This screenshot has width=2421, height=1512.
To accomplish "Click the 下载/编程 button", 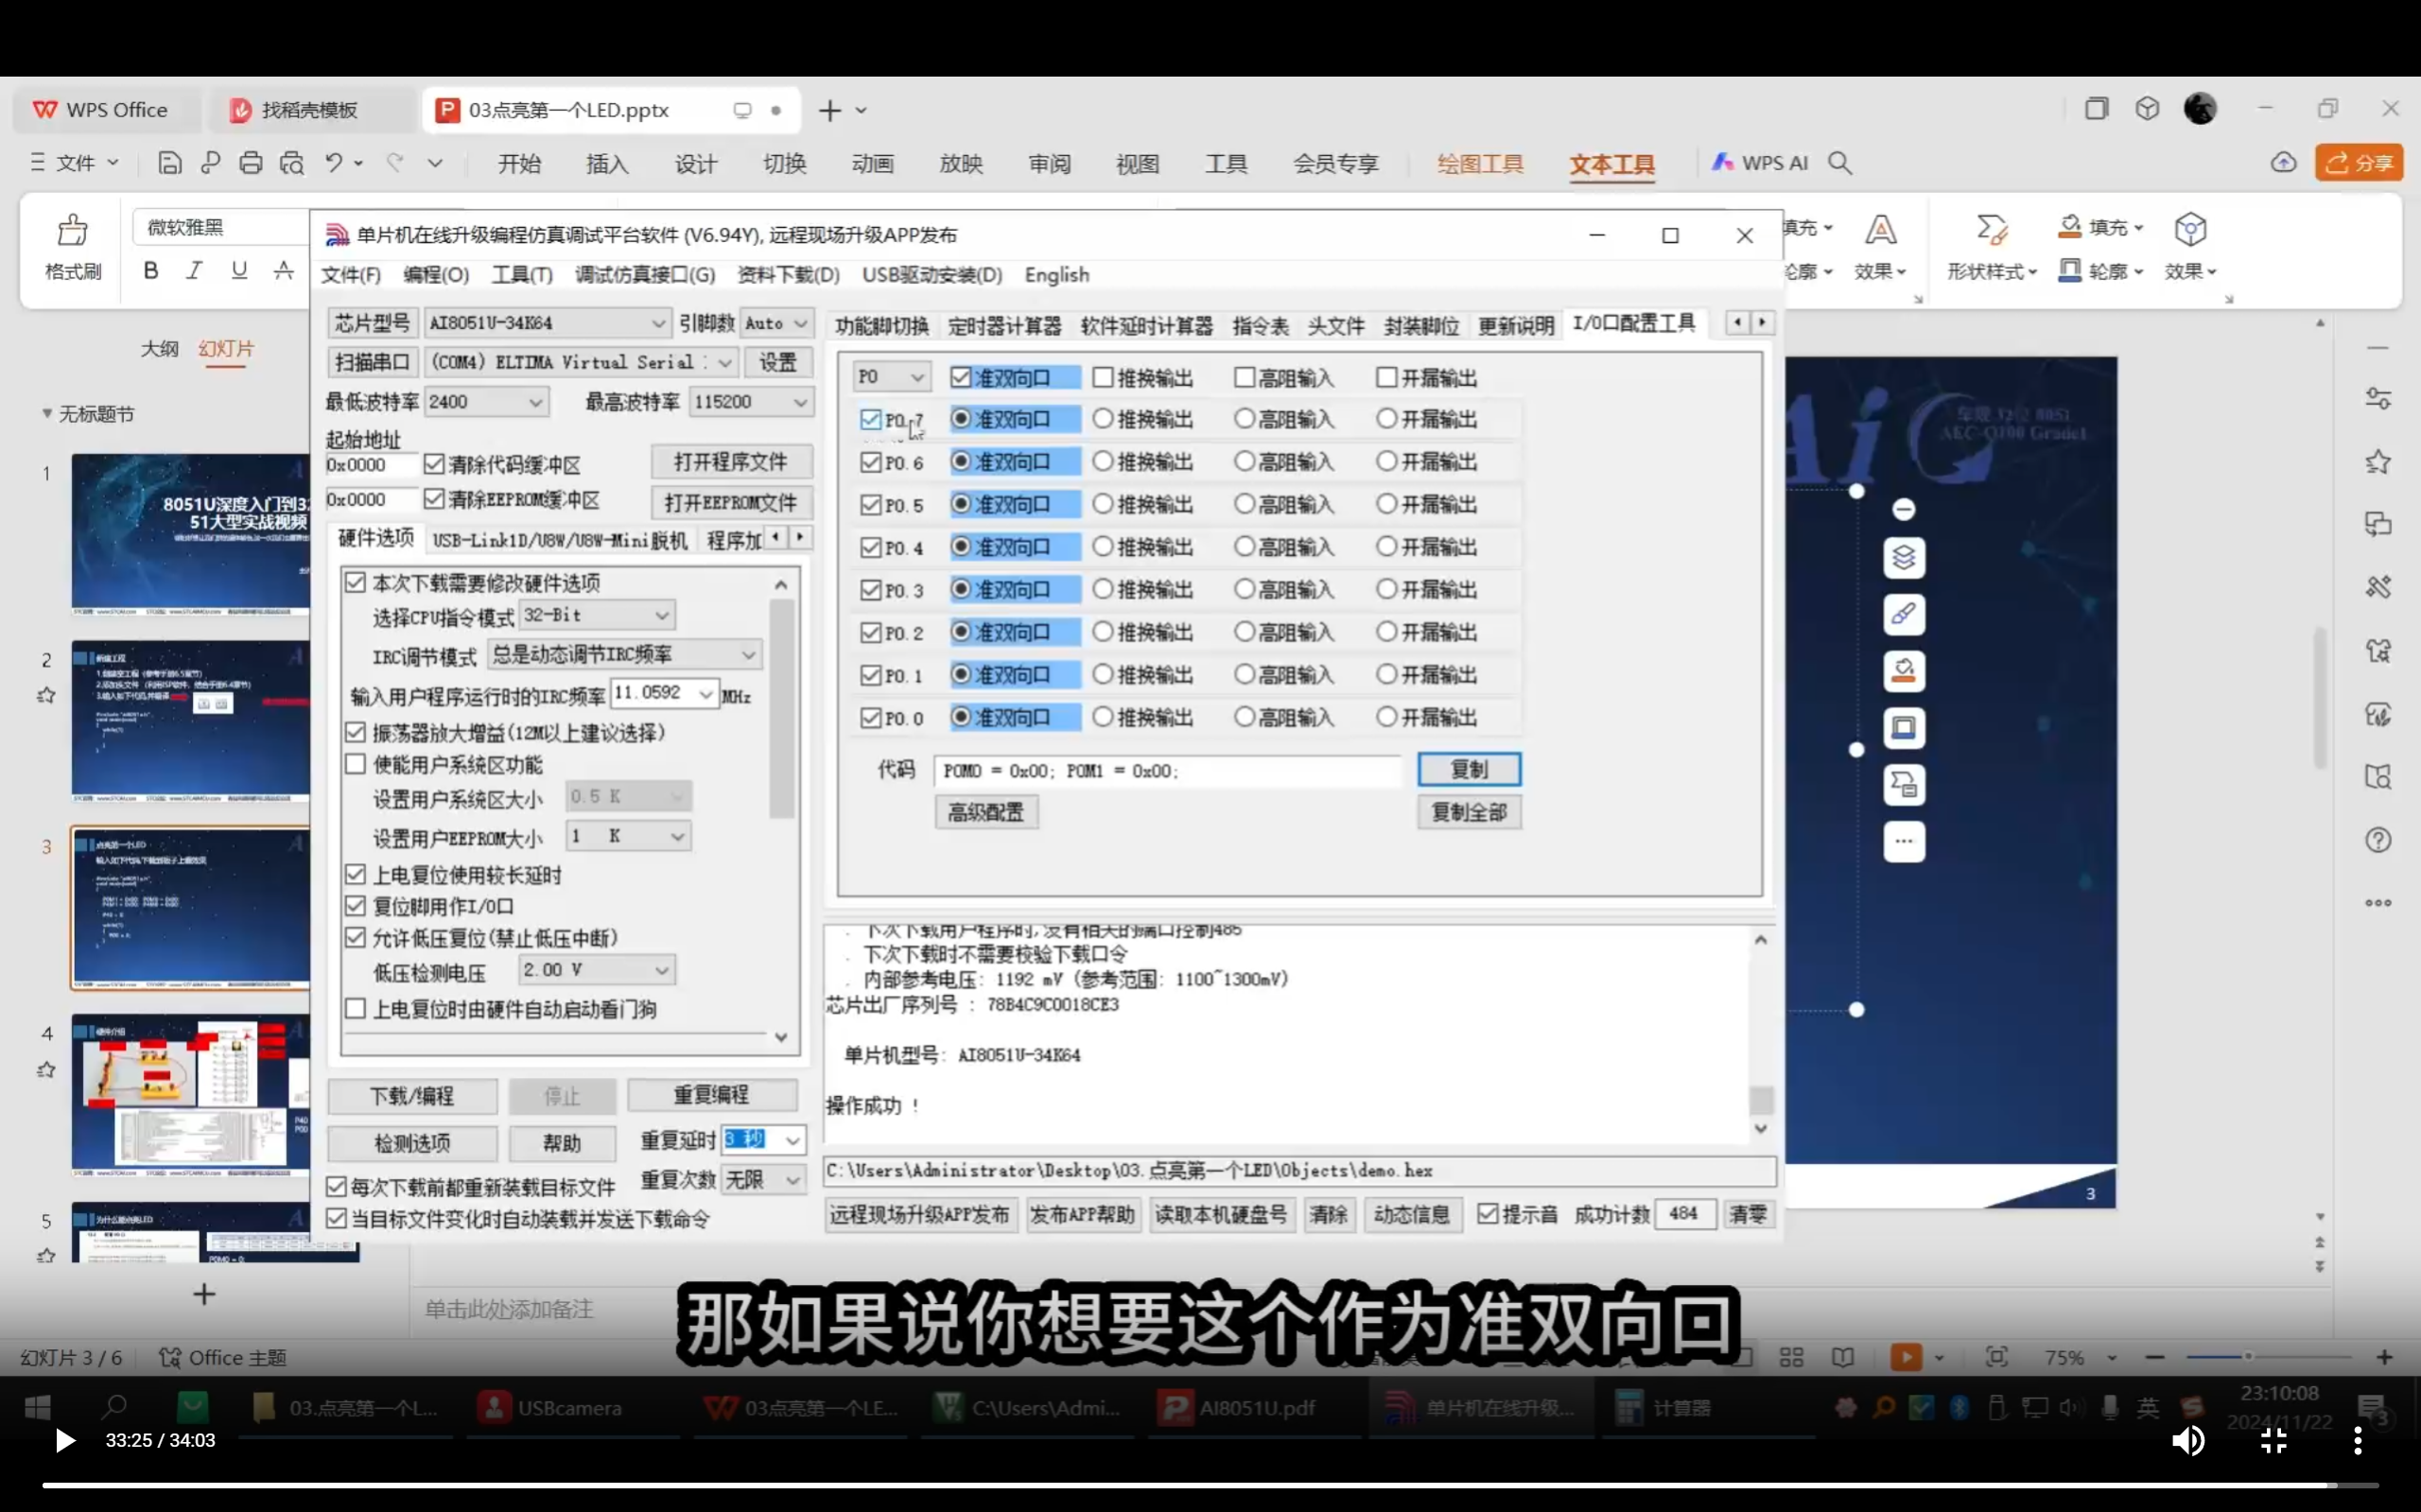I will click(412, 1096).
